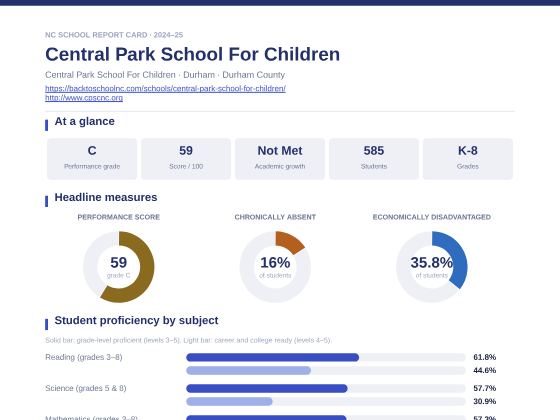Click the performance score donut chart showing 59
This screenshot has width=560, height=420.
pos(119,267)
